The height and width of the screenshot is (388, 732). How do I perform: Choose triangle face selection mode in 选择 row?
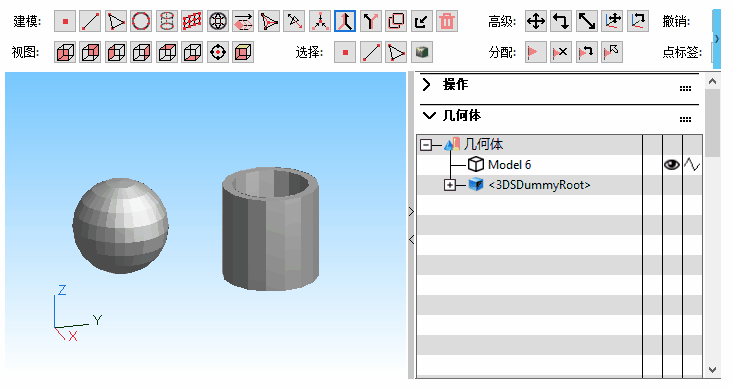pos(396,52)
